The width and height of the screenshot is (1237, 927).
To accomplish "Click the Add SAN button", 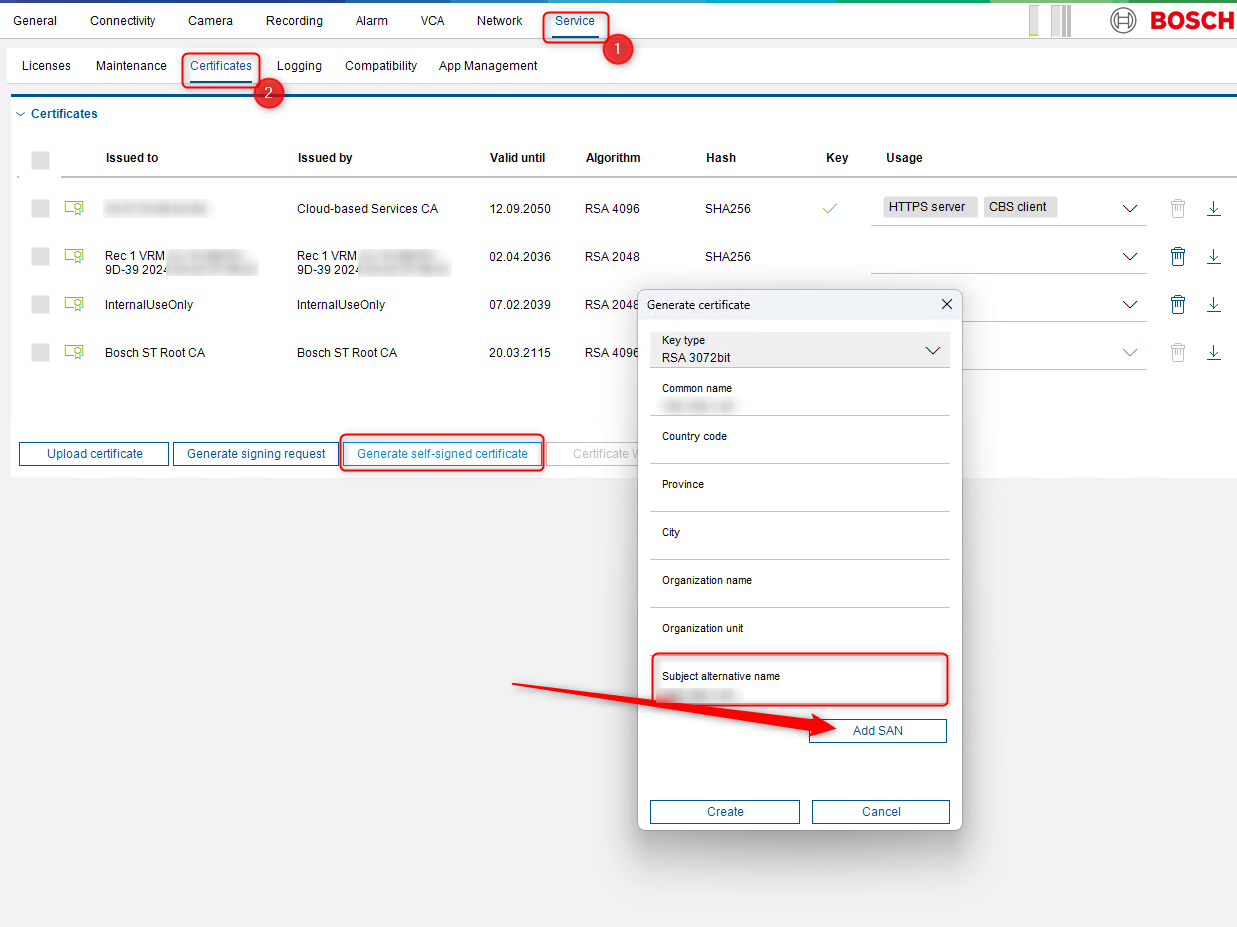I will click(877, 731).
